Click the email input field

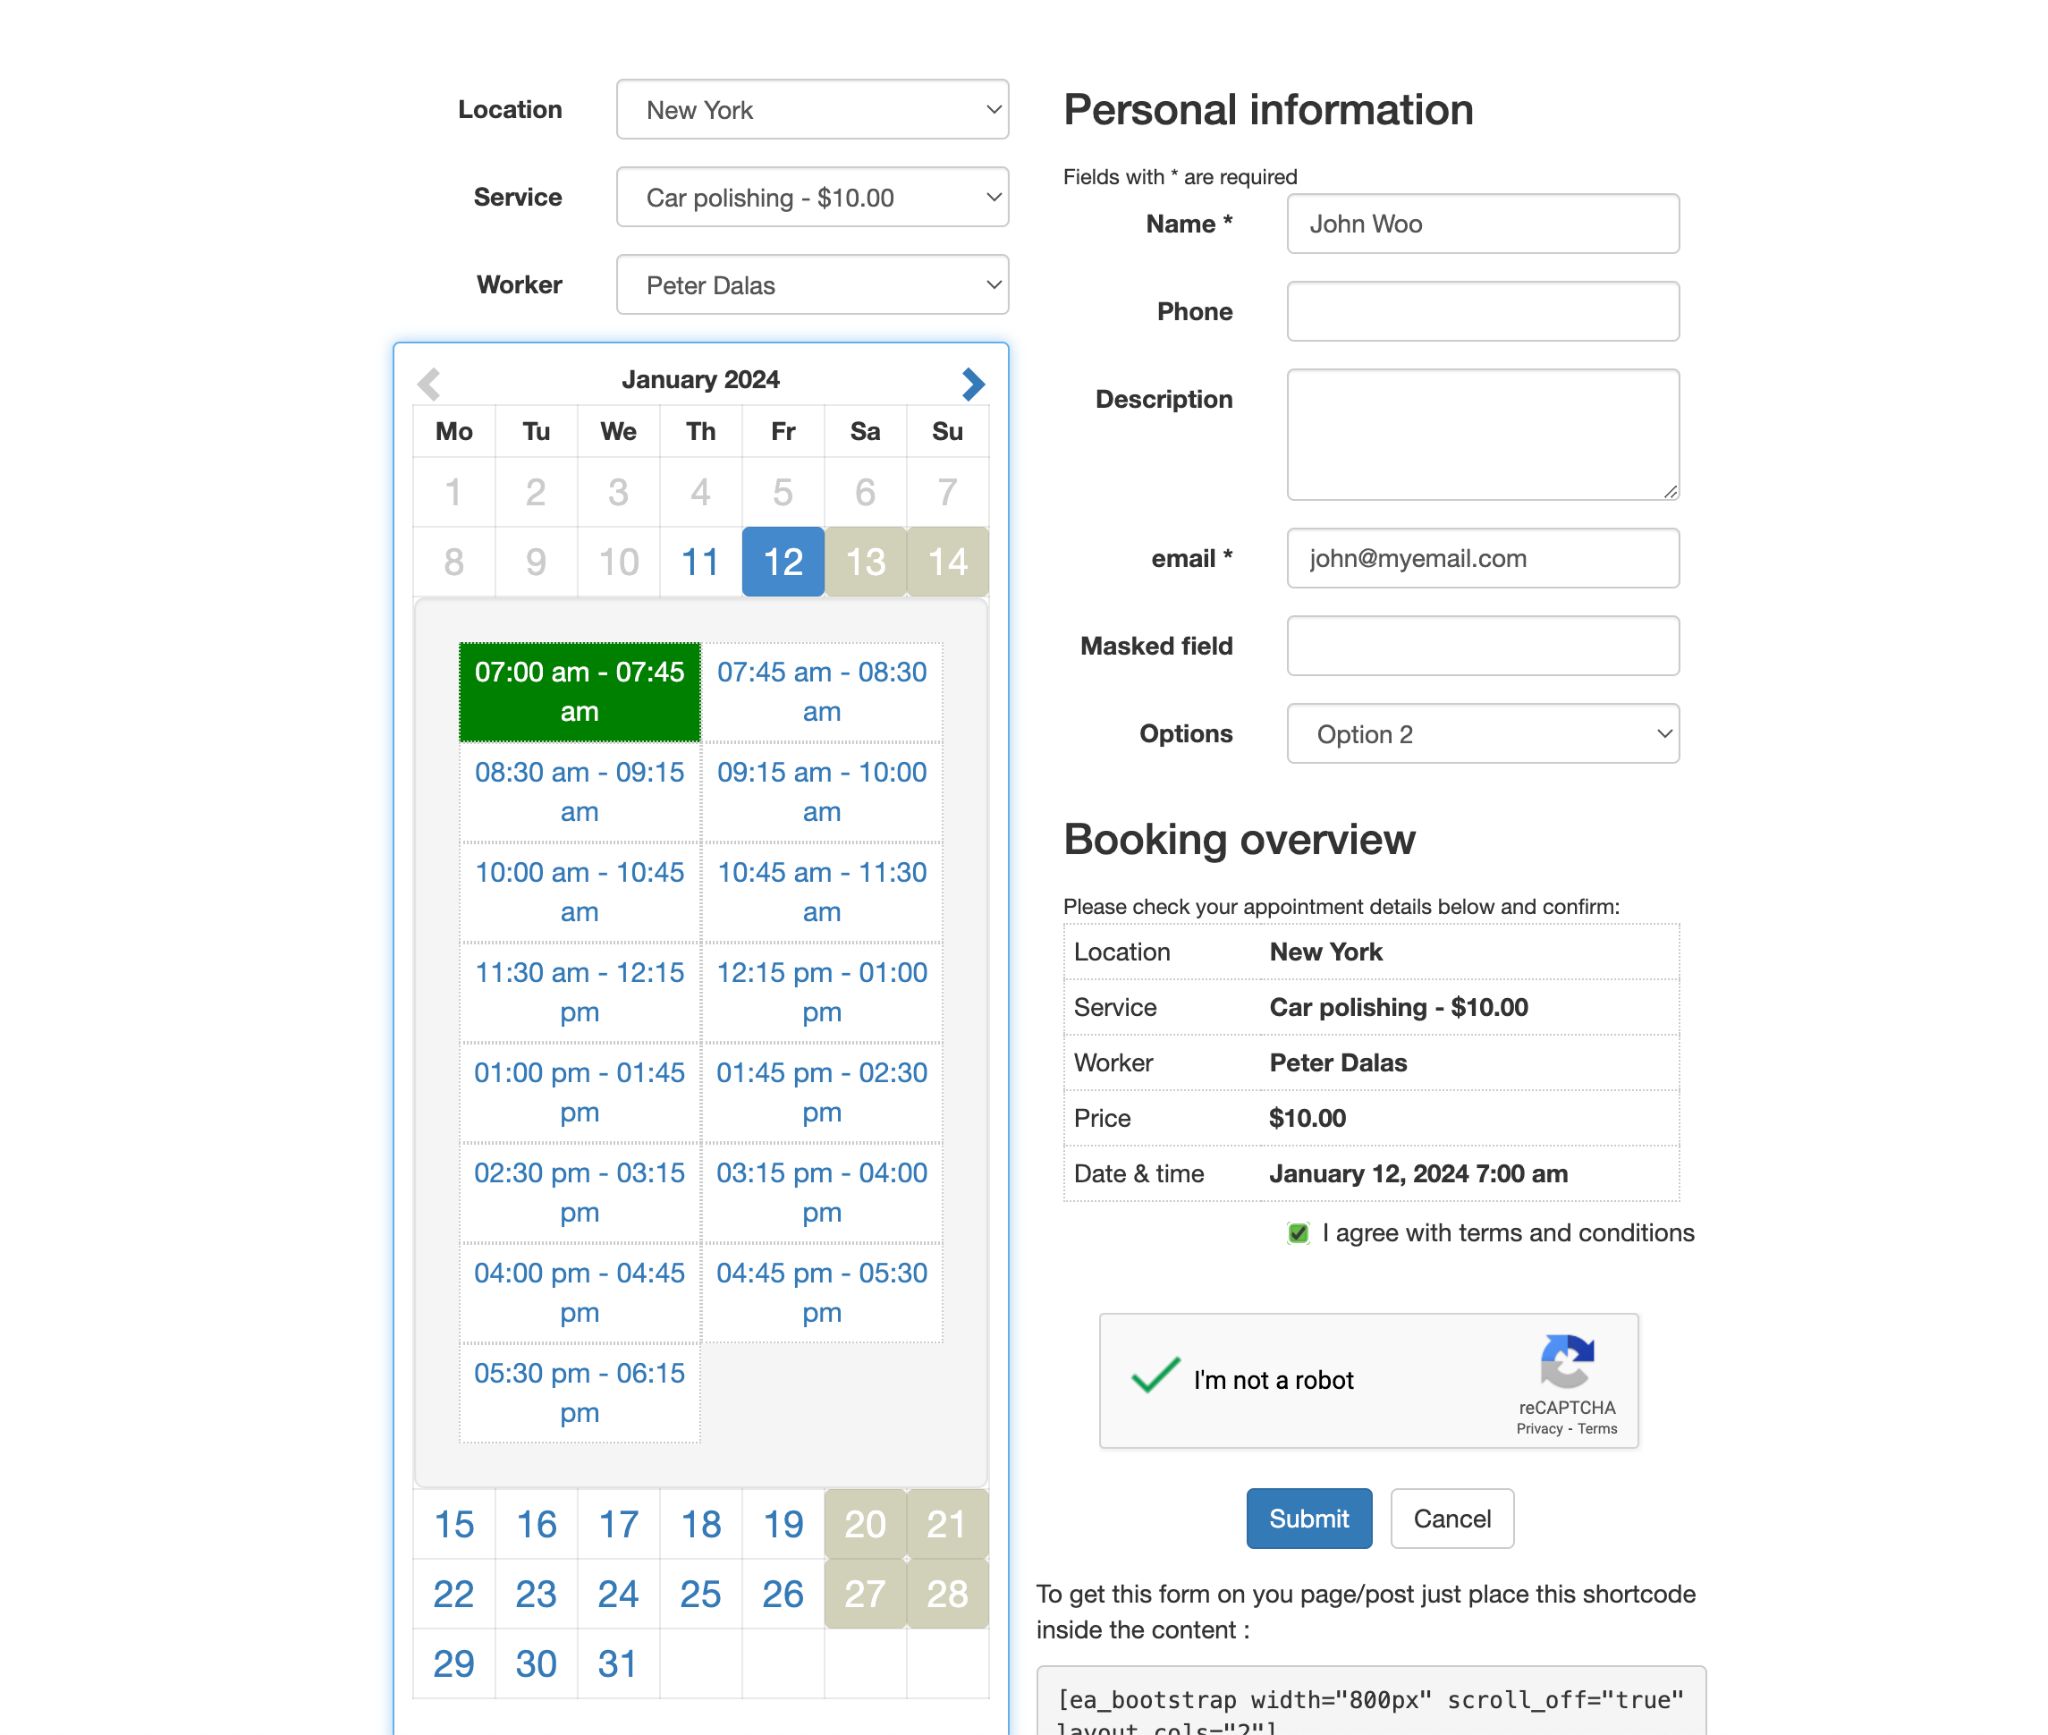pyautogui.click(x=1485, y=558)
